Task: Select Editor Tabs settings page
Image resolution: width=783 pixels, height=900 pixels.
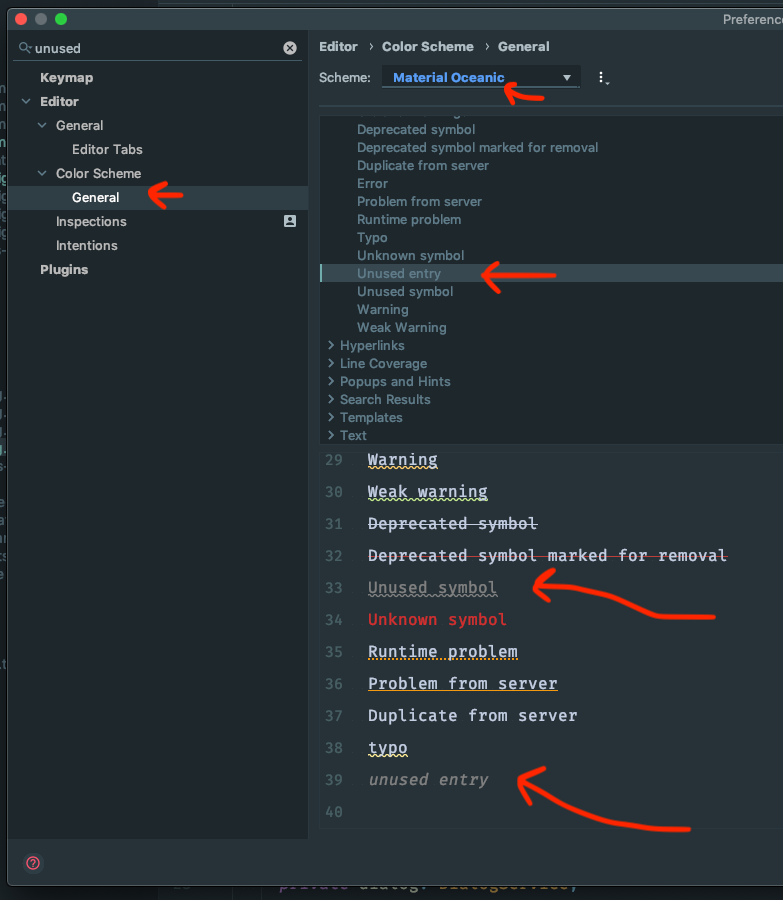Action: (107, 149)
